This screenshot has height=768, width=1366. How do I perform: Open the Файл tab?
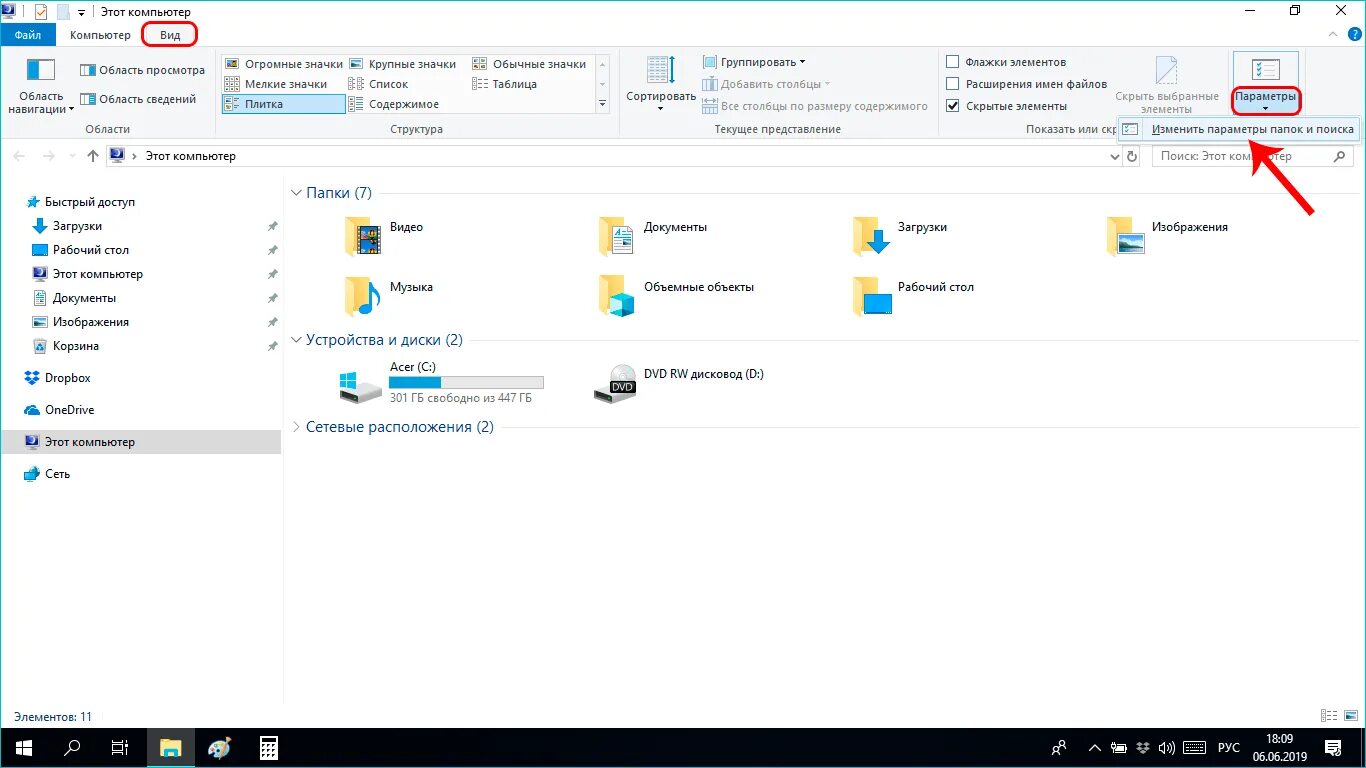pos(27,35)
